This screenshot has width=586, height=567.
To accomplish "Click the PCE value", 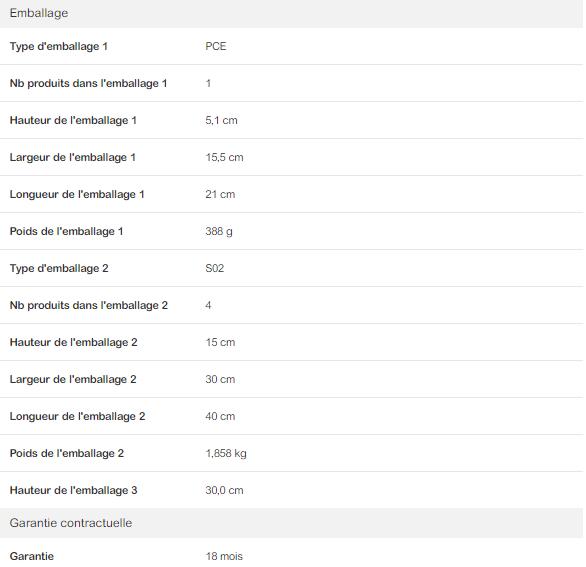I will click(216, 46).
